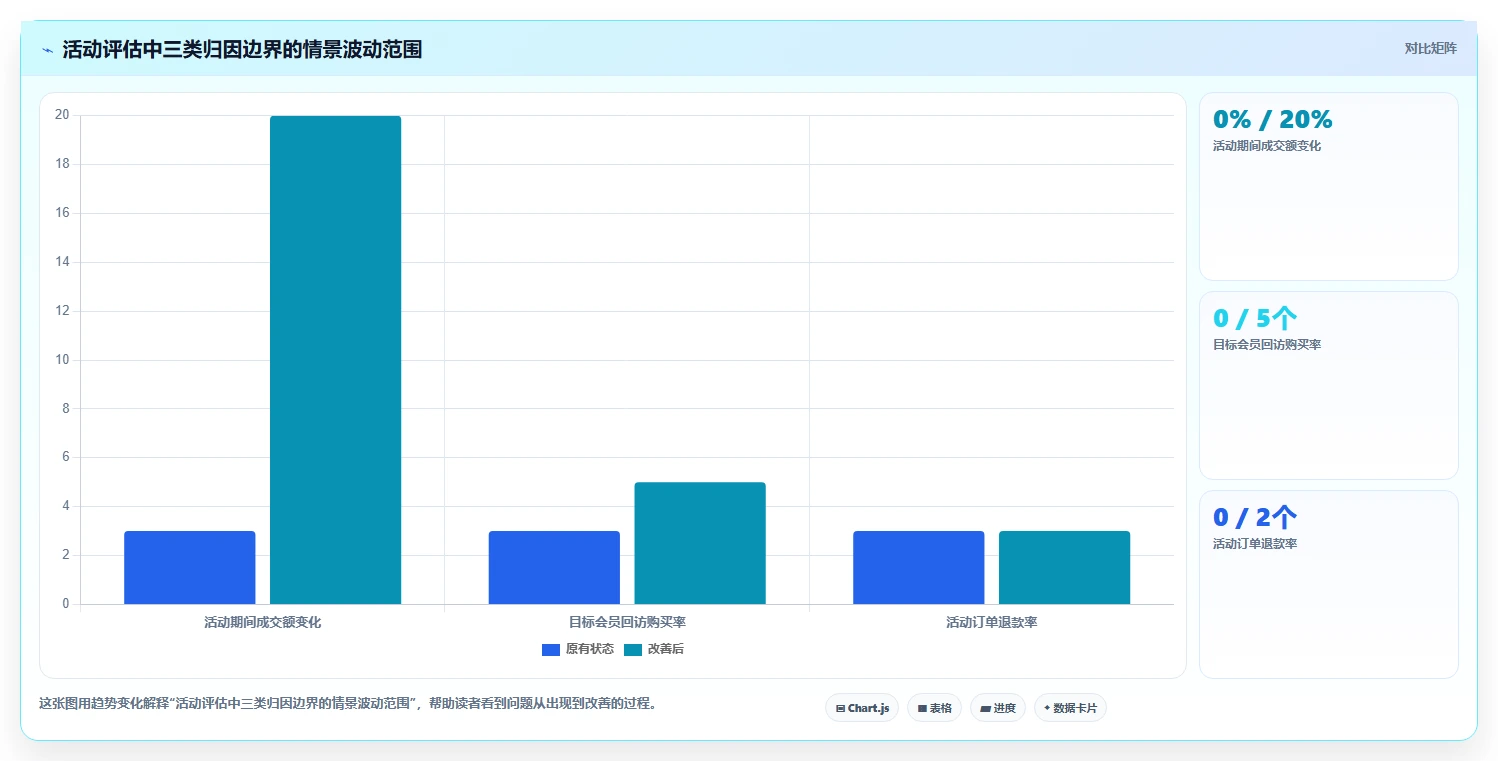Select the 进度 chip
The image size is (1498, 761).
point(998,708)
